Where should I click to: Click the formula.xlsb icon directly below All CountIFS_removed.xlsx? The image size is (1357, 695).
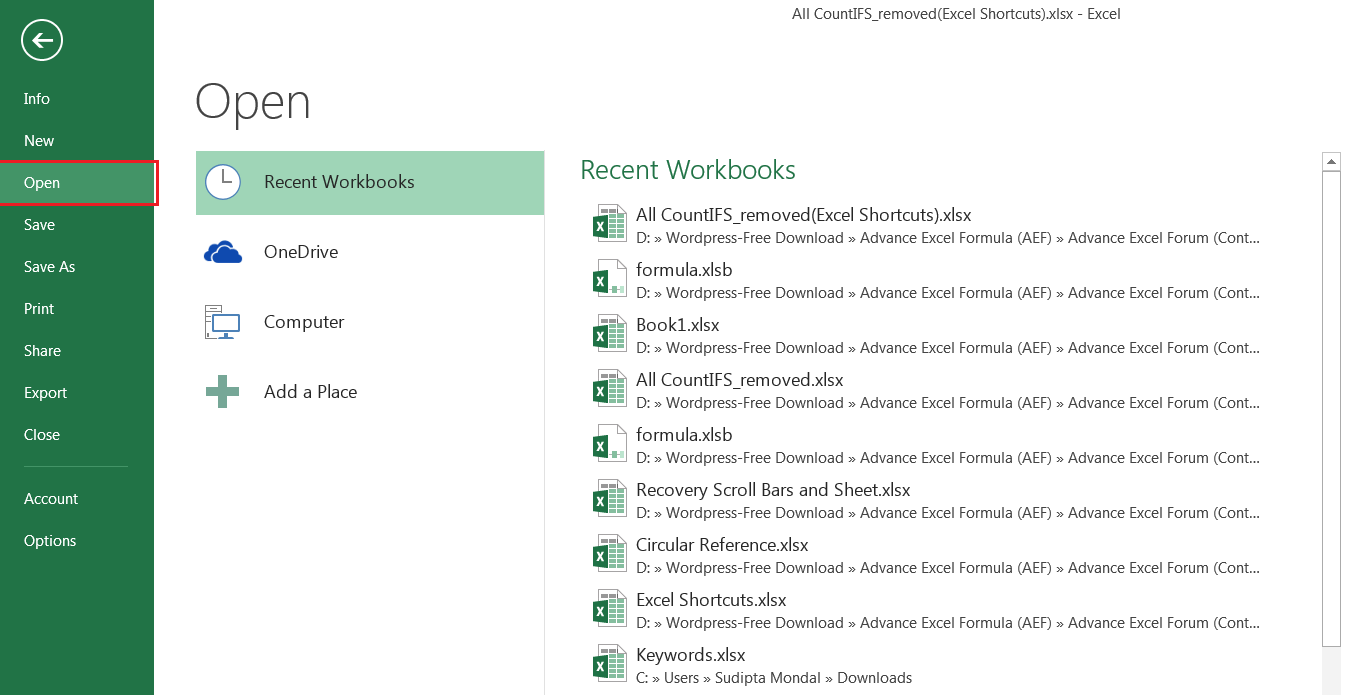pyautogui.click(x=610, y=445)
